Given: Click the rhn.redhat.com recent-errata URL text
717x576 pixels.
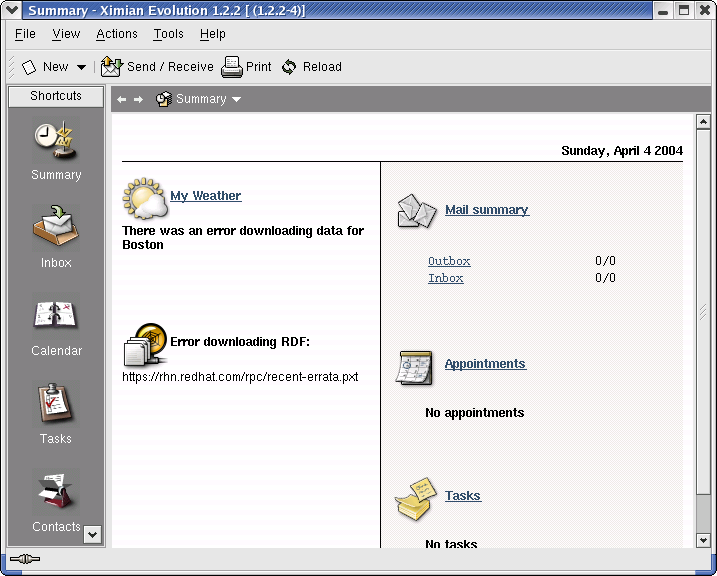Looking at the screenshot, I should point(240,377).
